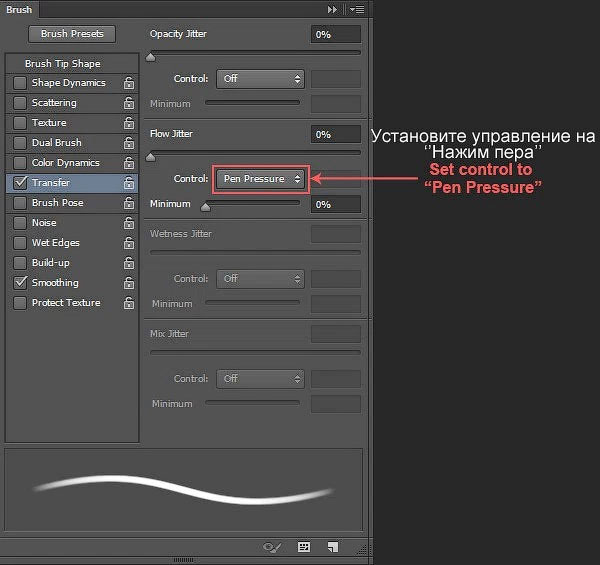600x565 pixels.
Task: Click the create new brush icon
Action: tap(333, 547)
